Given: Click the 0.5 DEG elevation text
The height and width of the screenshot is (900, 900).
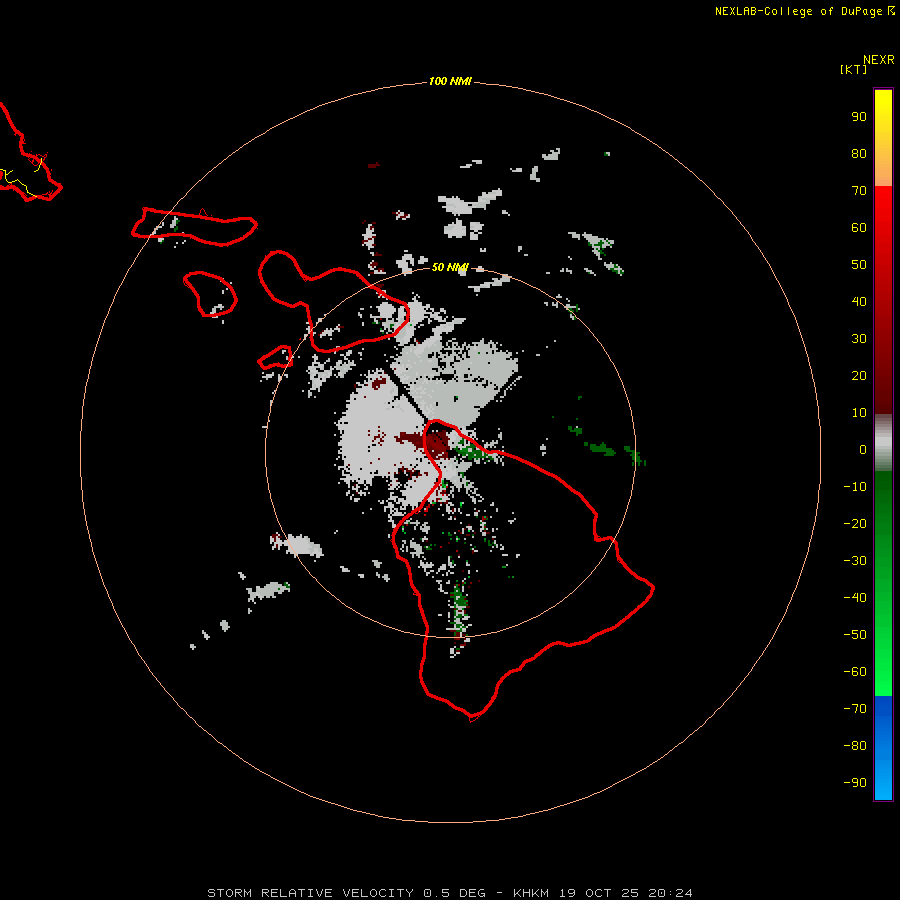Looking at the screenshot, I should (454, 893).
